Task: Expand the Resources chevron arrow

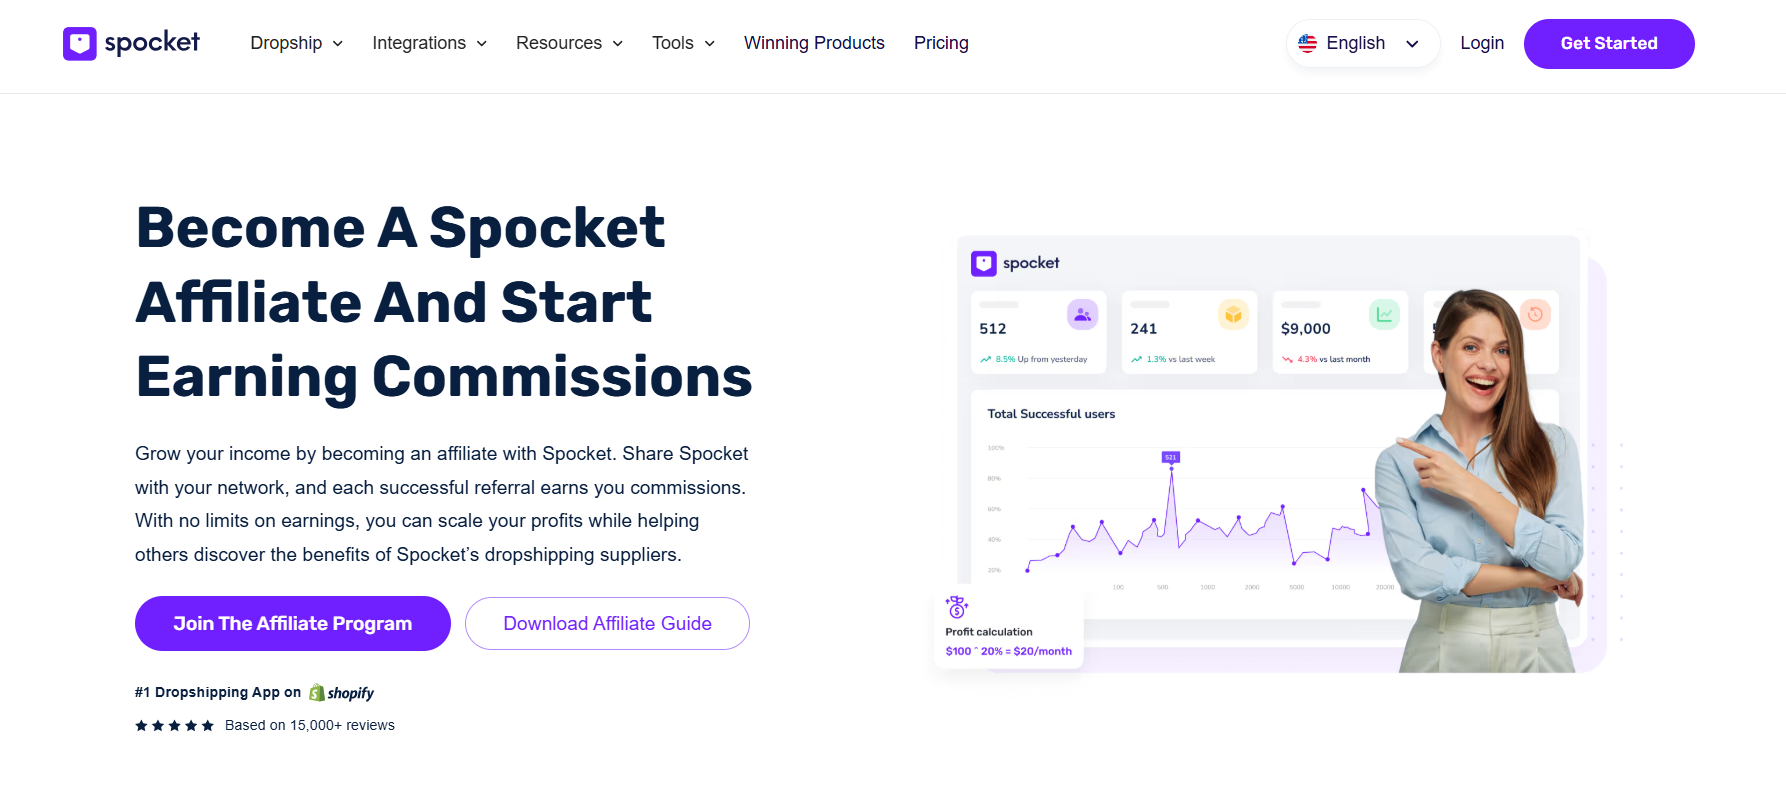Action: coord(618,44)
